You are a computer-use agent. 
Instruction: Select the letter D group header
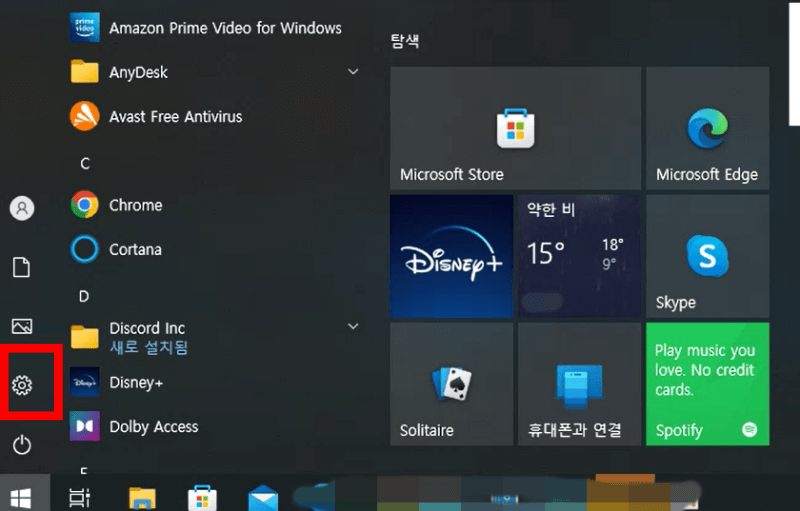[84, 296]
